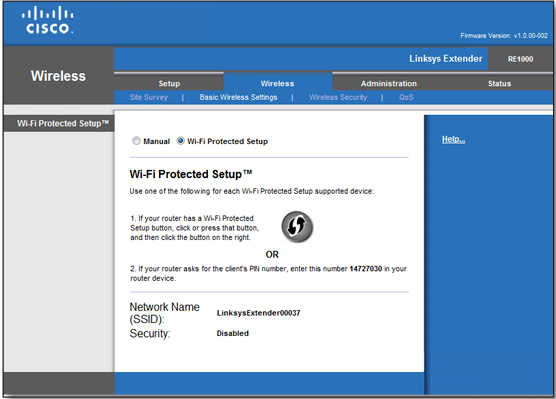Click the Wi-Fi Protected Setup push button icon
Image resolution: width=556 pixels, height=399 pixels.
point(297,227)
